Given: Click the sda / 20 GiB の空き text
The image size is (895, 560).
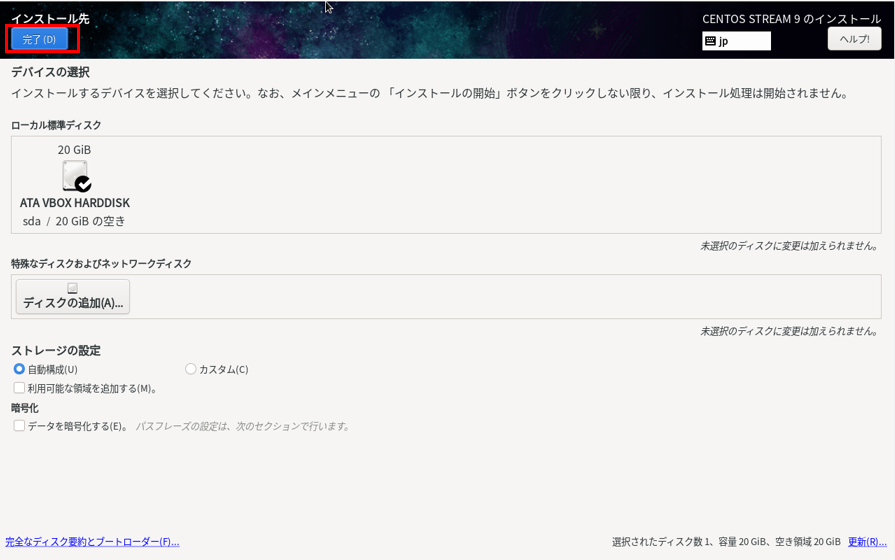Looking at the screenshot, I should (74, 221).
